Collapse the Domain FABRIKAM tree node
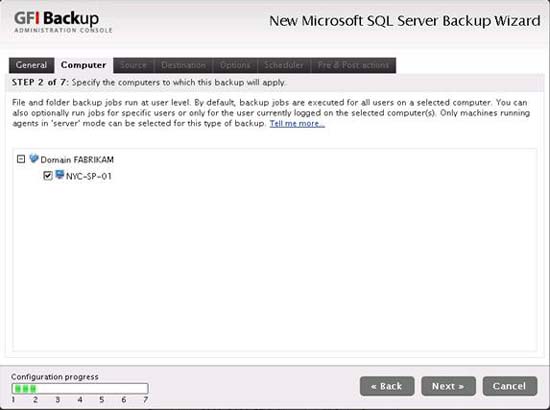This screenshot has height=410, width=550. pos(21,159)
